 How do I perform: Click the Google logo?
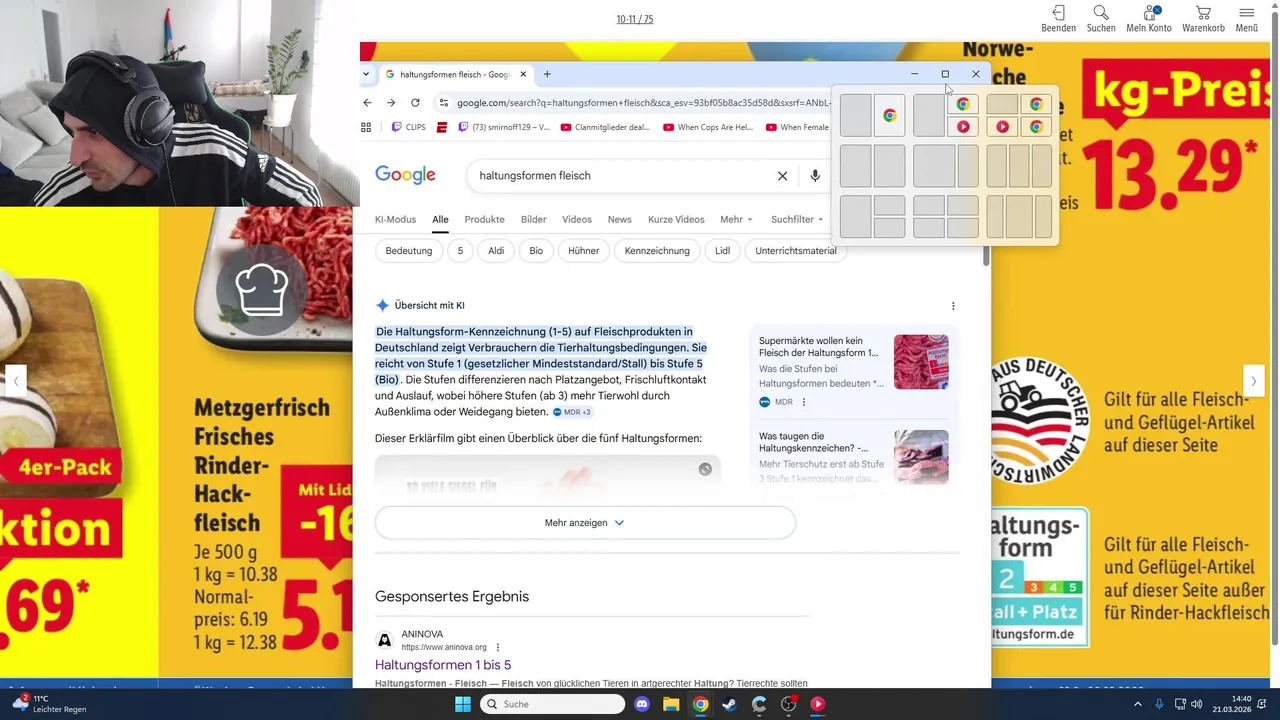(405, 175)
